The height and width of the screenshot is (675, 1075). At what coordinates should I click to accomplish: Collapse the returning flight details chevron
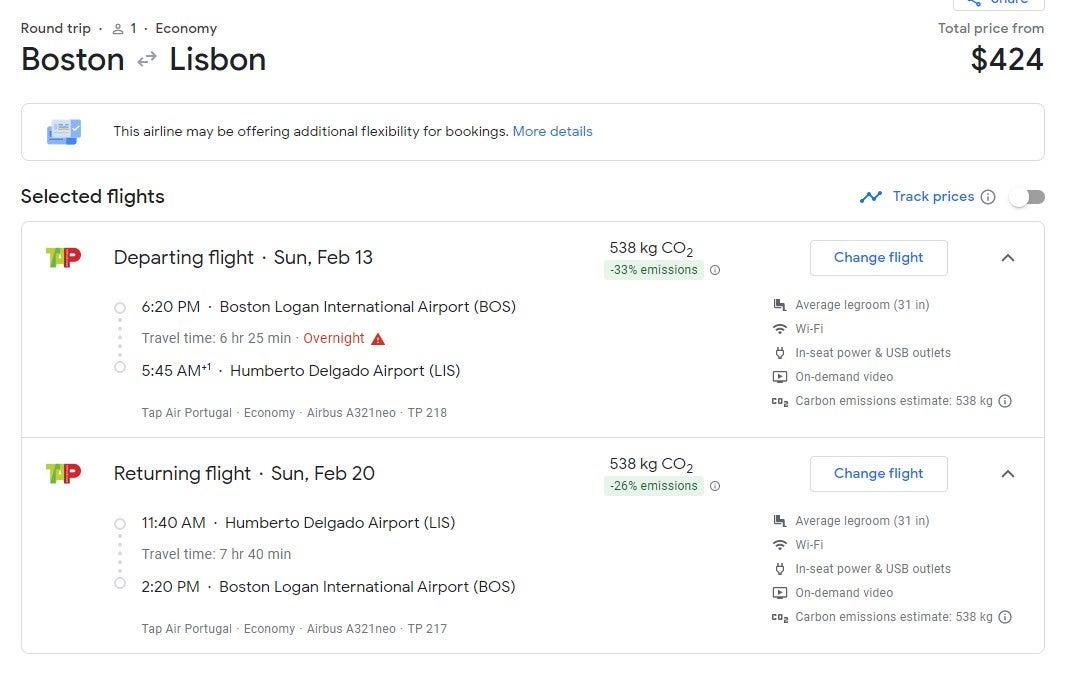click(1008, 474)
